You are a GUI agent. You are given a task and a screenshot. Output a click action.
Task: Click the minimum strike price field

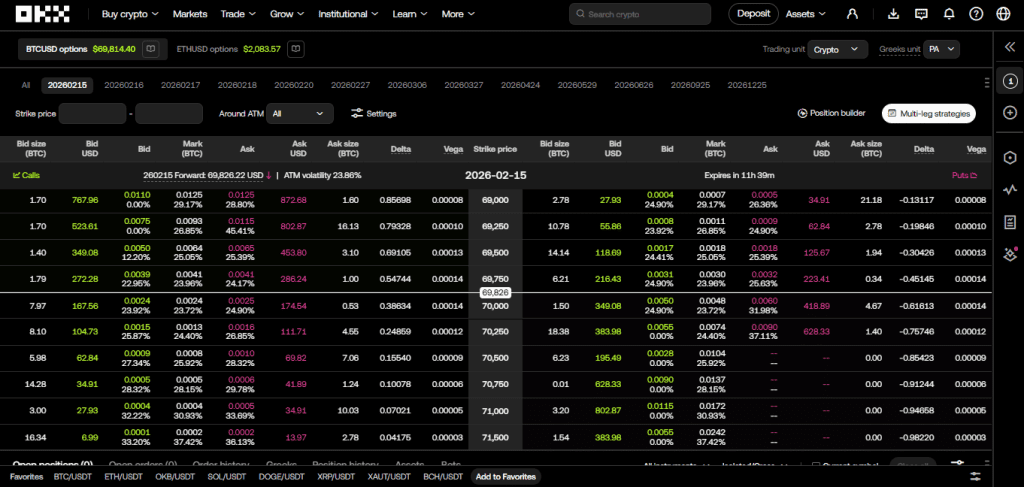coord(92,114)
